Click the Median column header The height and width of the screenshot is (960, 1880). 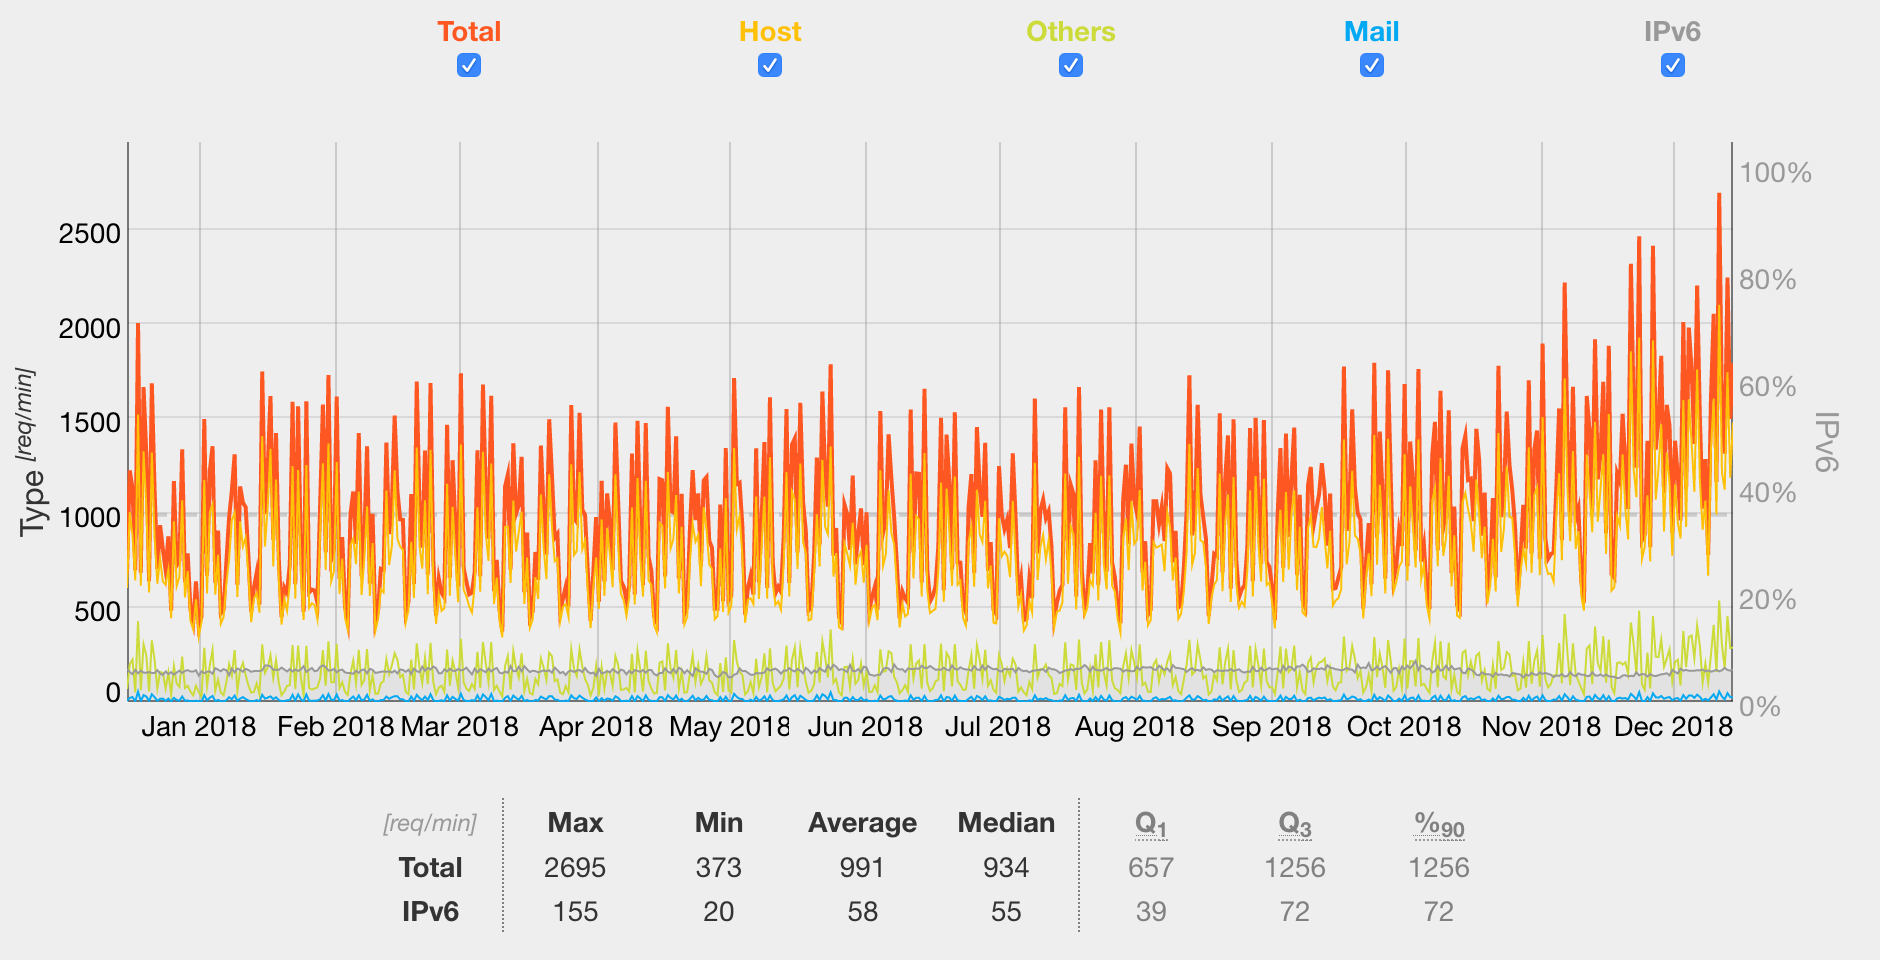(1006, 823)
